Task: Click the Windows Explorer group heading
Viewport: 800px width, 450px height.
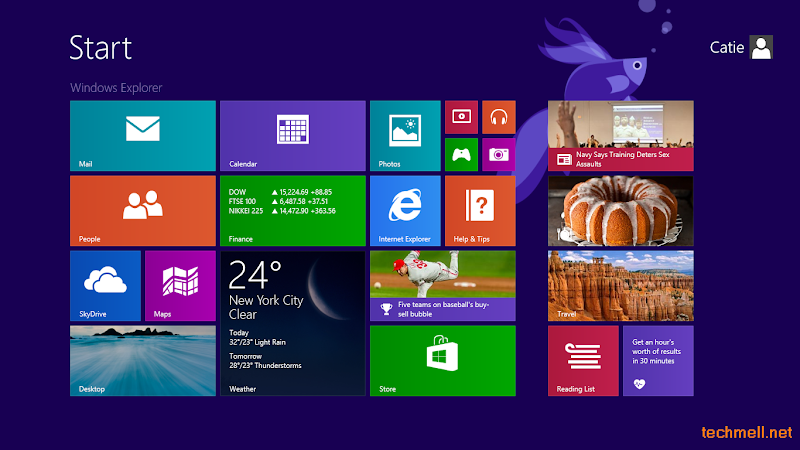Action: pyautogui.click(x=116, y=88)
